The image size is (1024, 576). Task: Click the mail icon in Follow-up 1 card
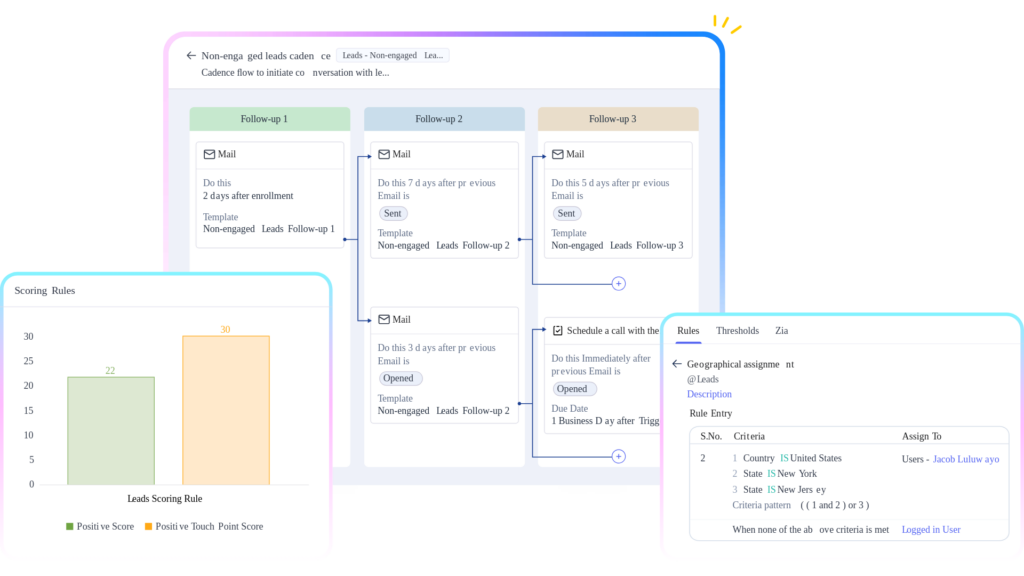(x=209, y=155)
